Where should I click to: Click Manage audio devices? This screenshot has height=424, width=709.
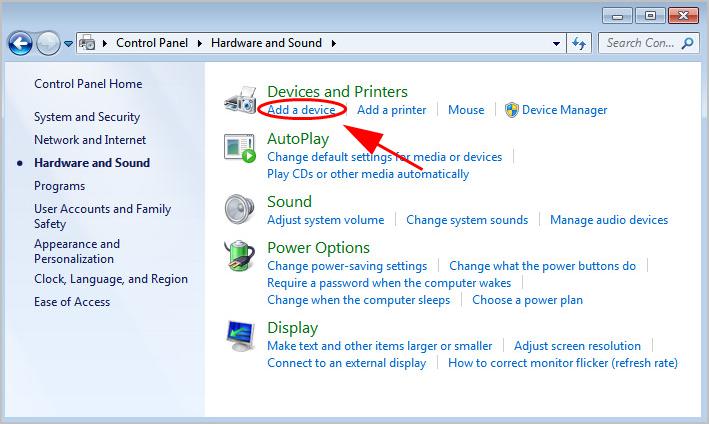point(609,220)
